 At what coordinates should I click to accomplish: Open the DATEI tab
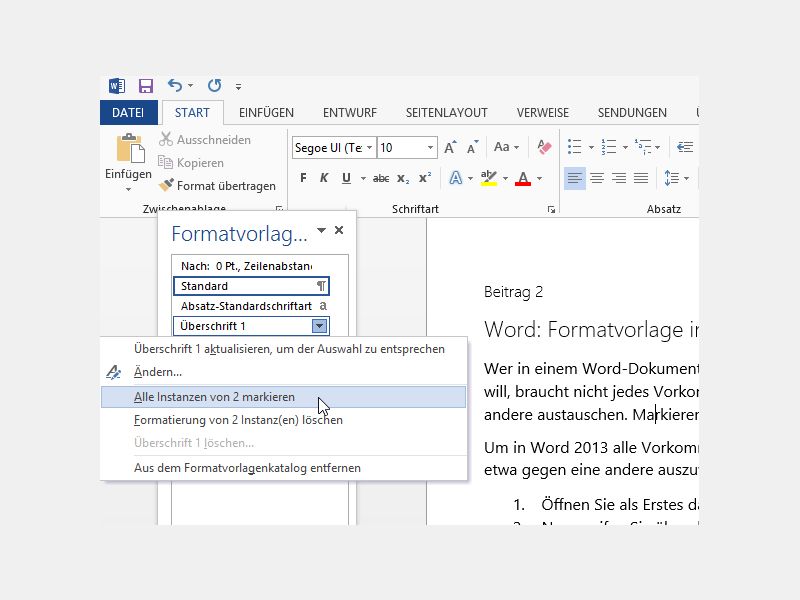click(x=128, y=113)
